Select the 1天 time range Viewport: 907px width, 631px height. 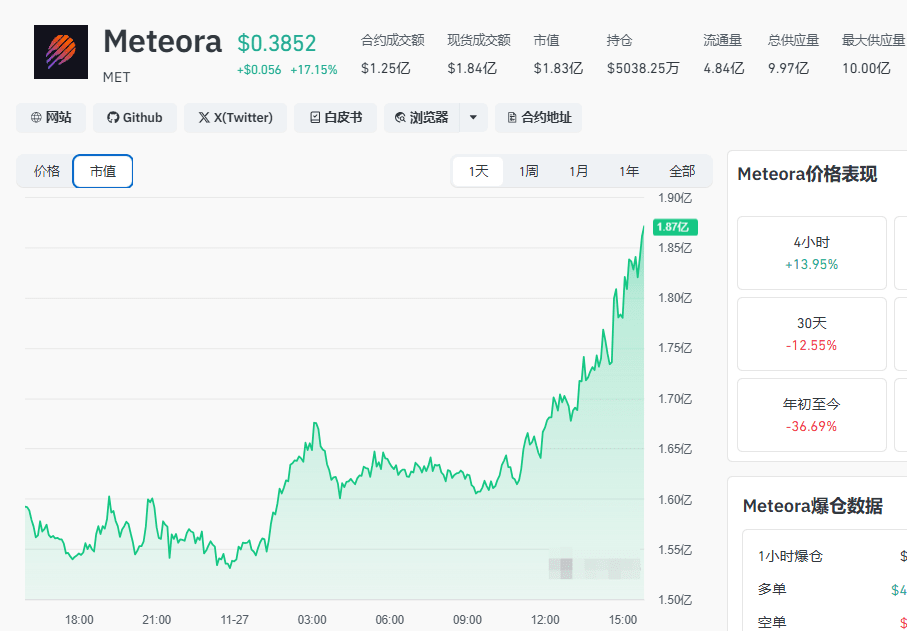[x=478, y=171]
